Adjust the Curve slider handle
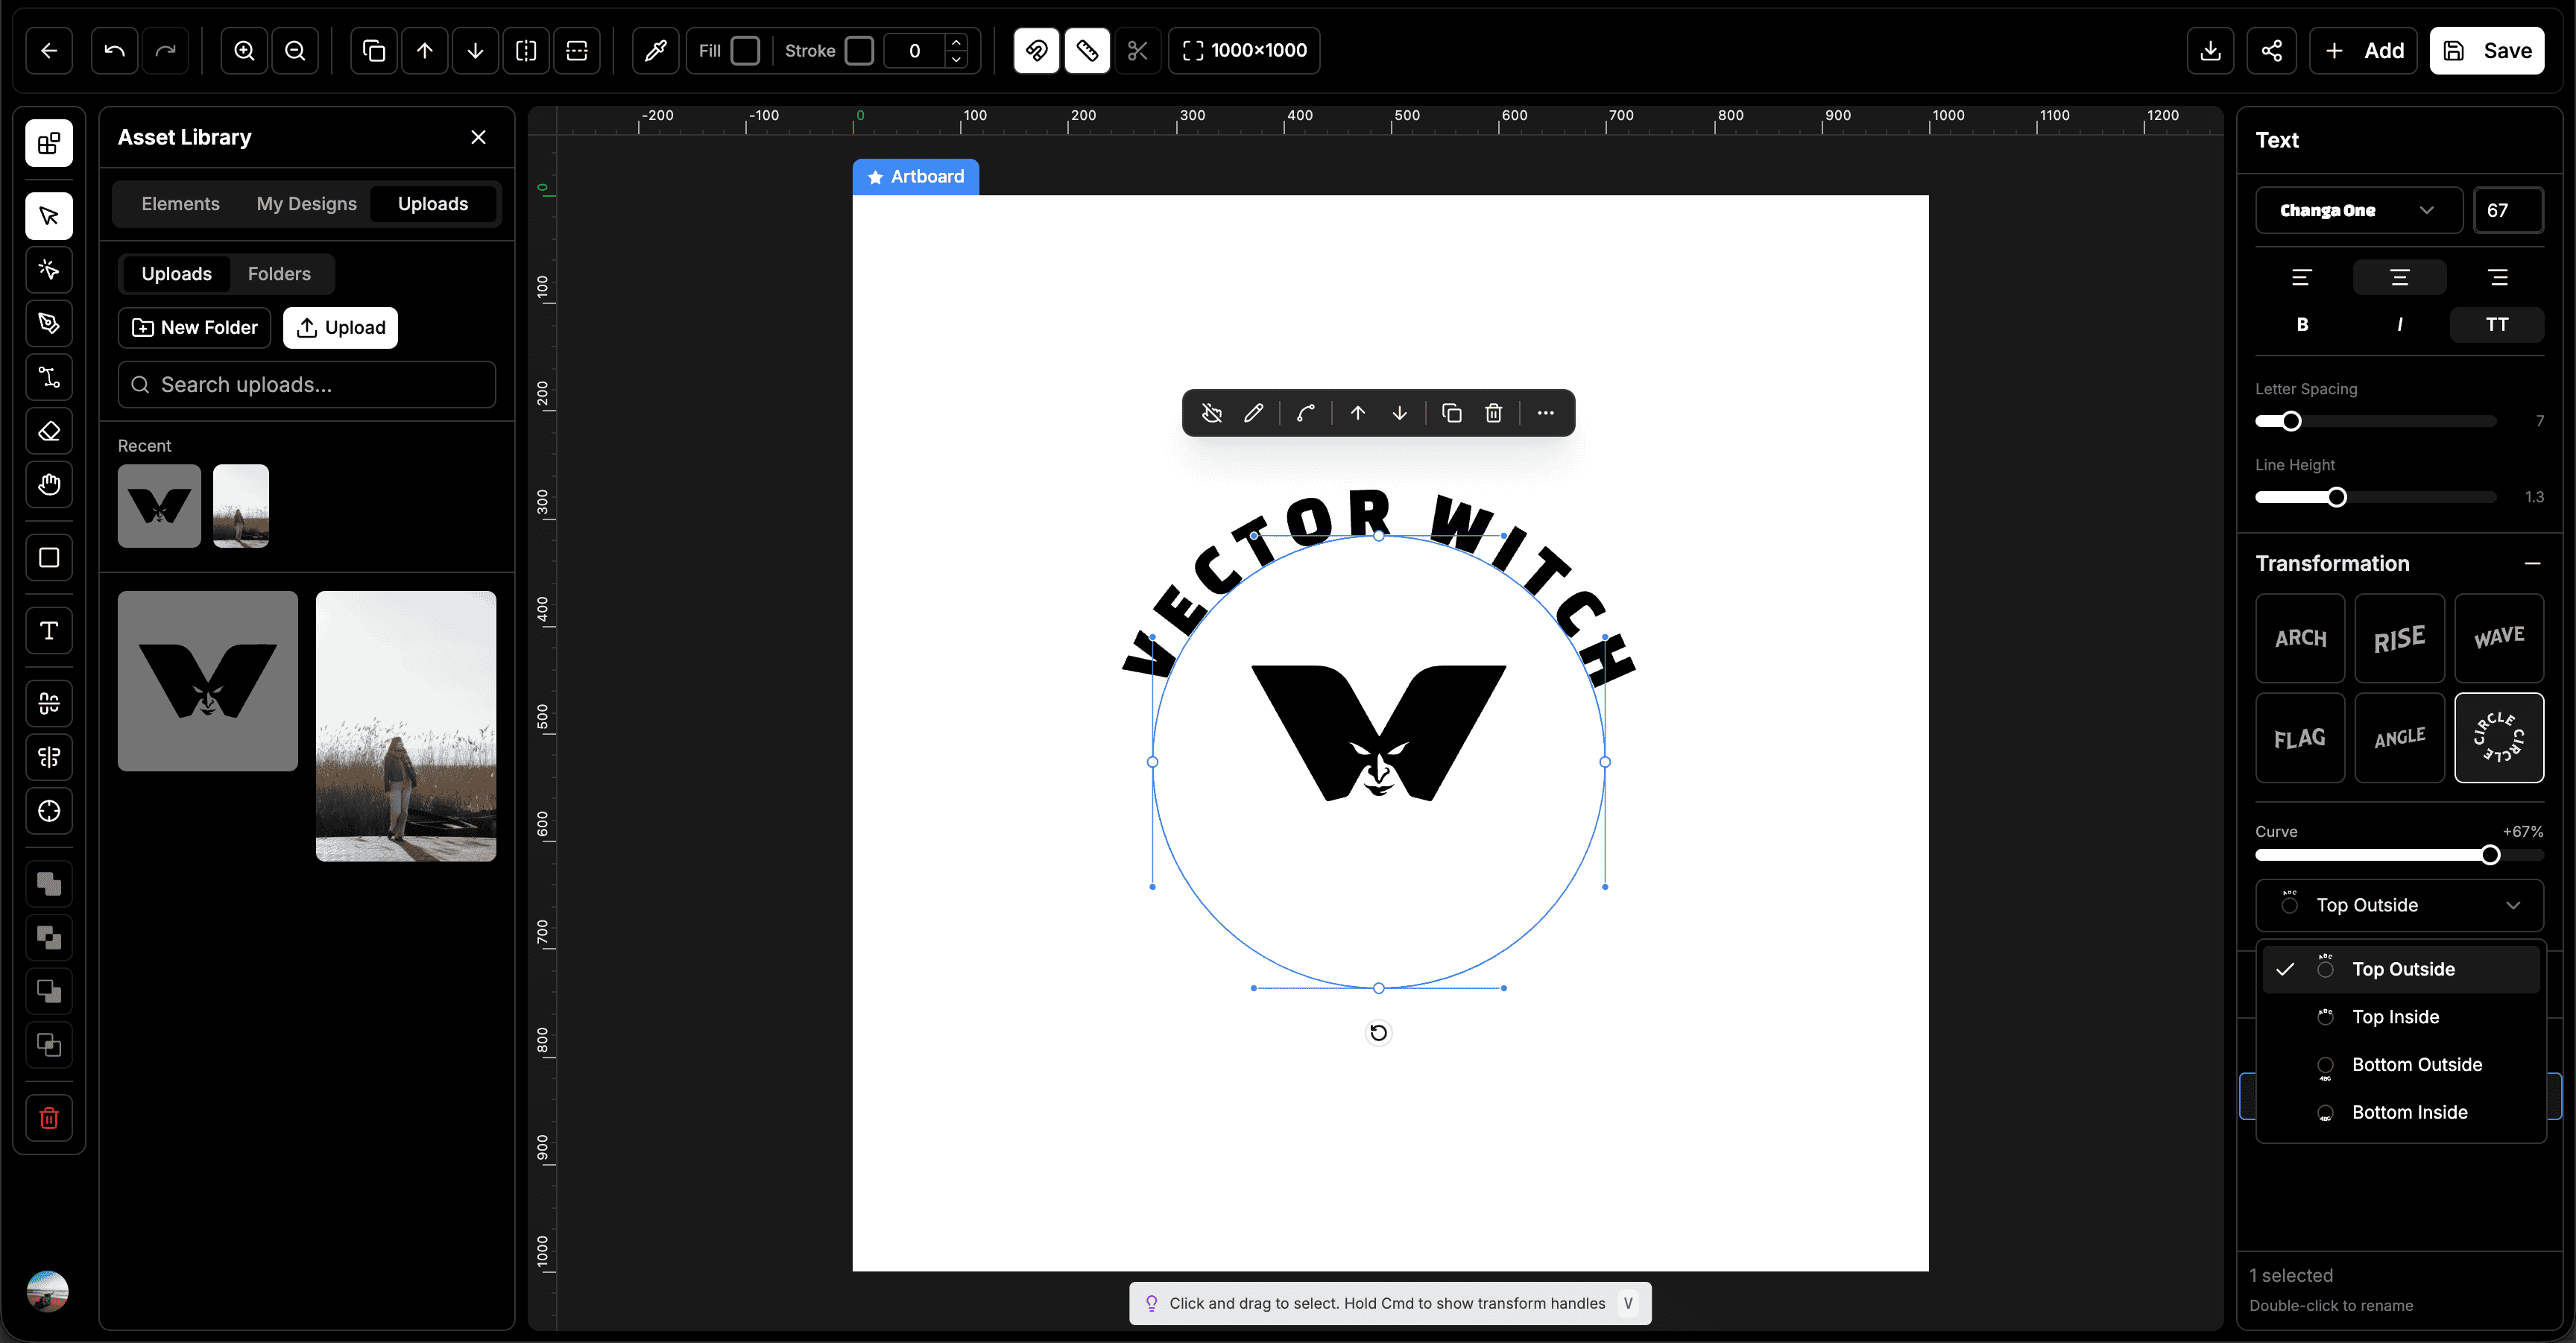Viewport: 2576px width, 1343px height. point(2490,855)
